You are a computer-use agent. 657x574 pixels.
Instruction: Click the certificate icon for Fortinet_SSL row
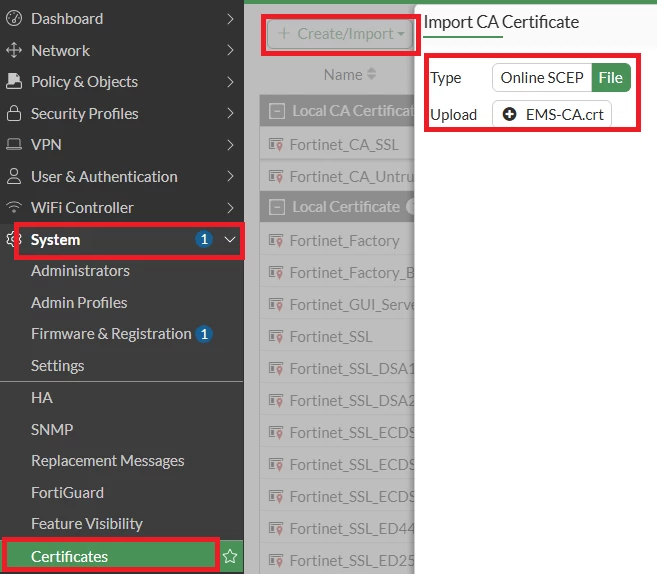point(276,336)
